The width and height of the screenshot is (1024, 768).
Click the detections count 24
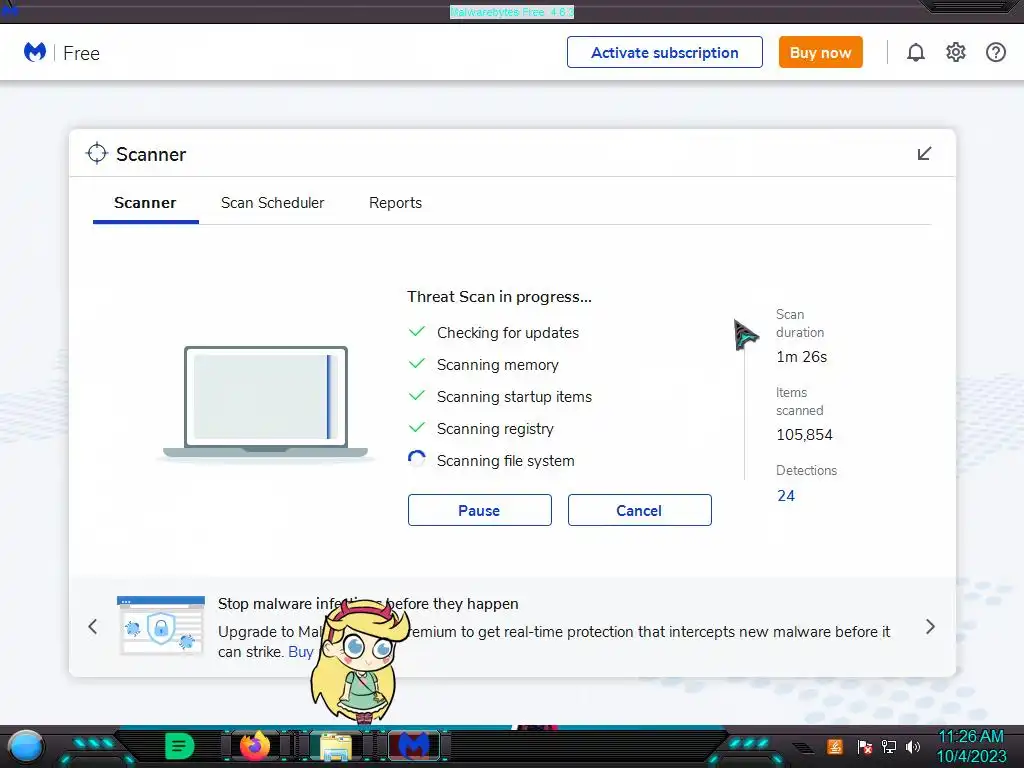coord(786,496)
